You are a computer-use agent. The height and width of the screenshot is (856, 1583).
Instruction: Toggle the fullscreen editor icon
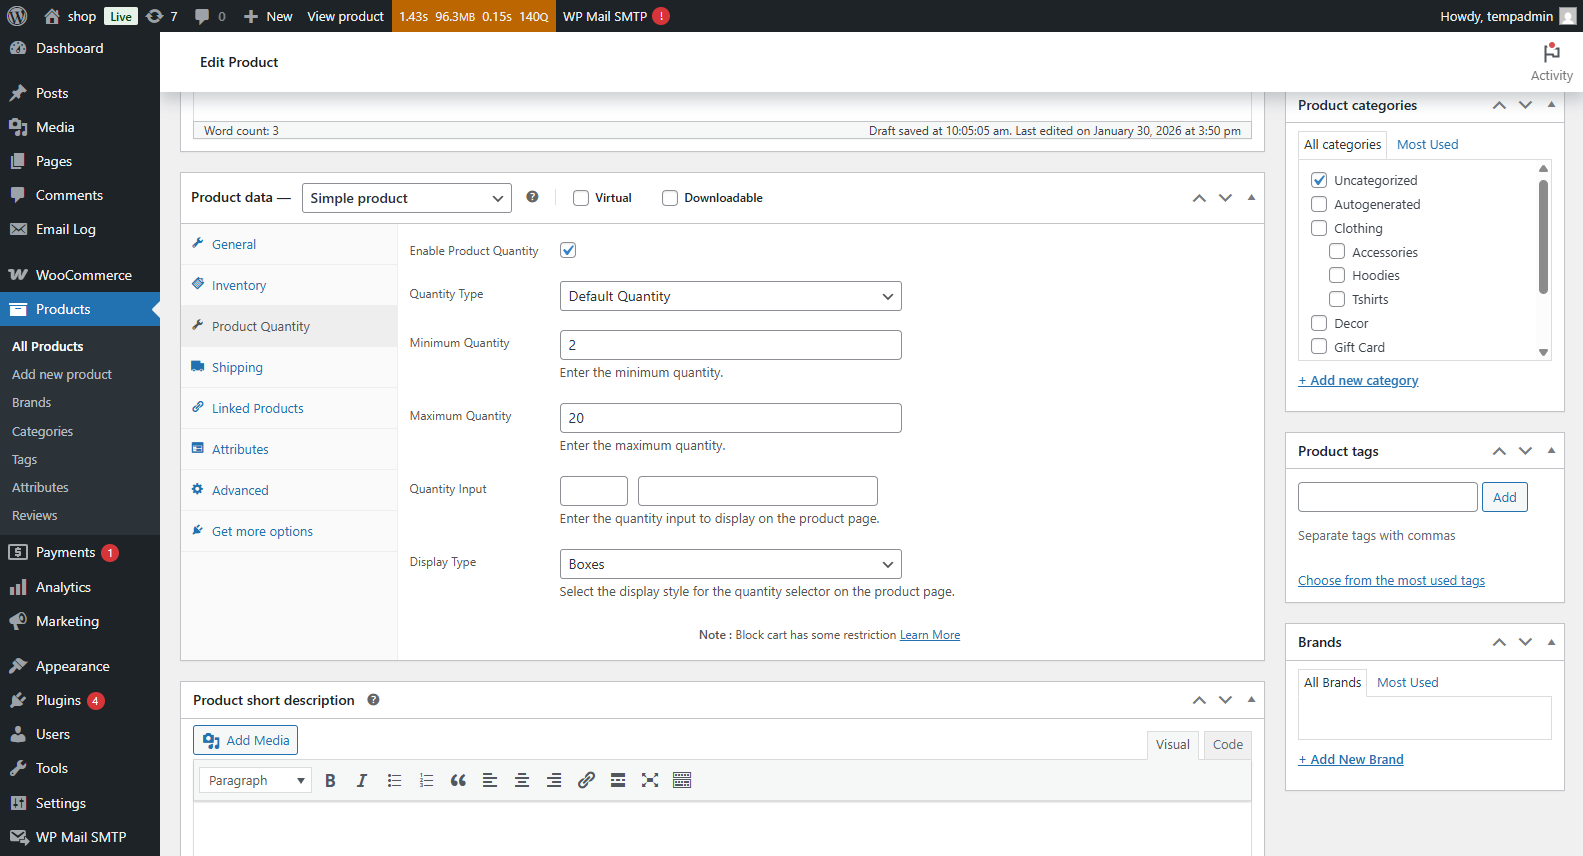(650, 781)
